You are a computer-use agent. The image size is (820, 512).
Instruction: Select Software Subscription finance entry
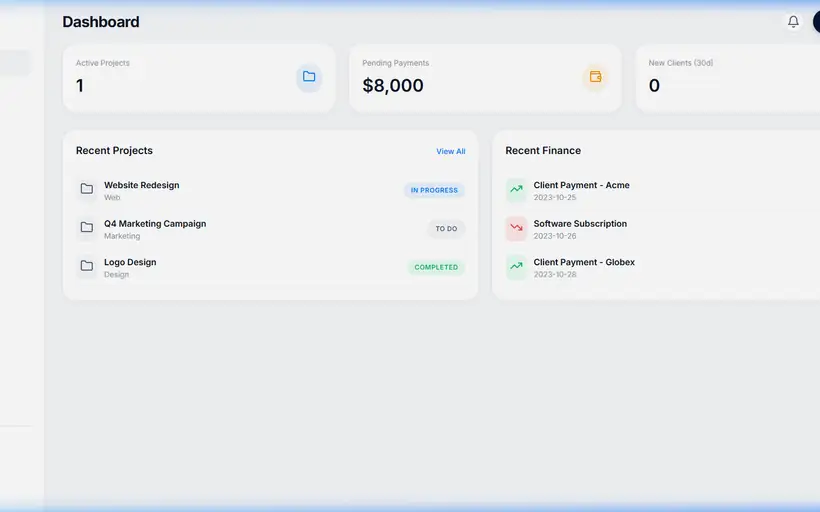pos(580,224)
